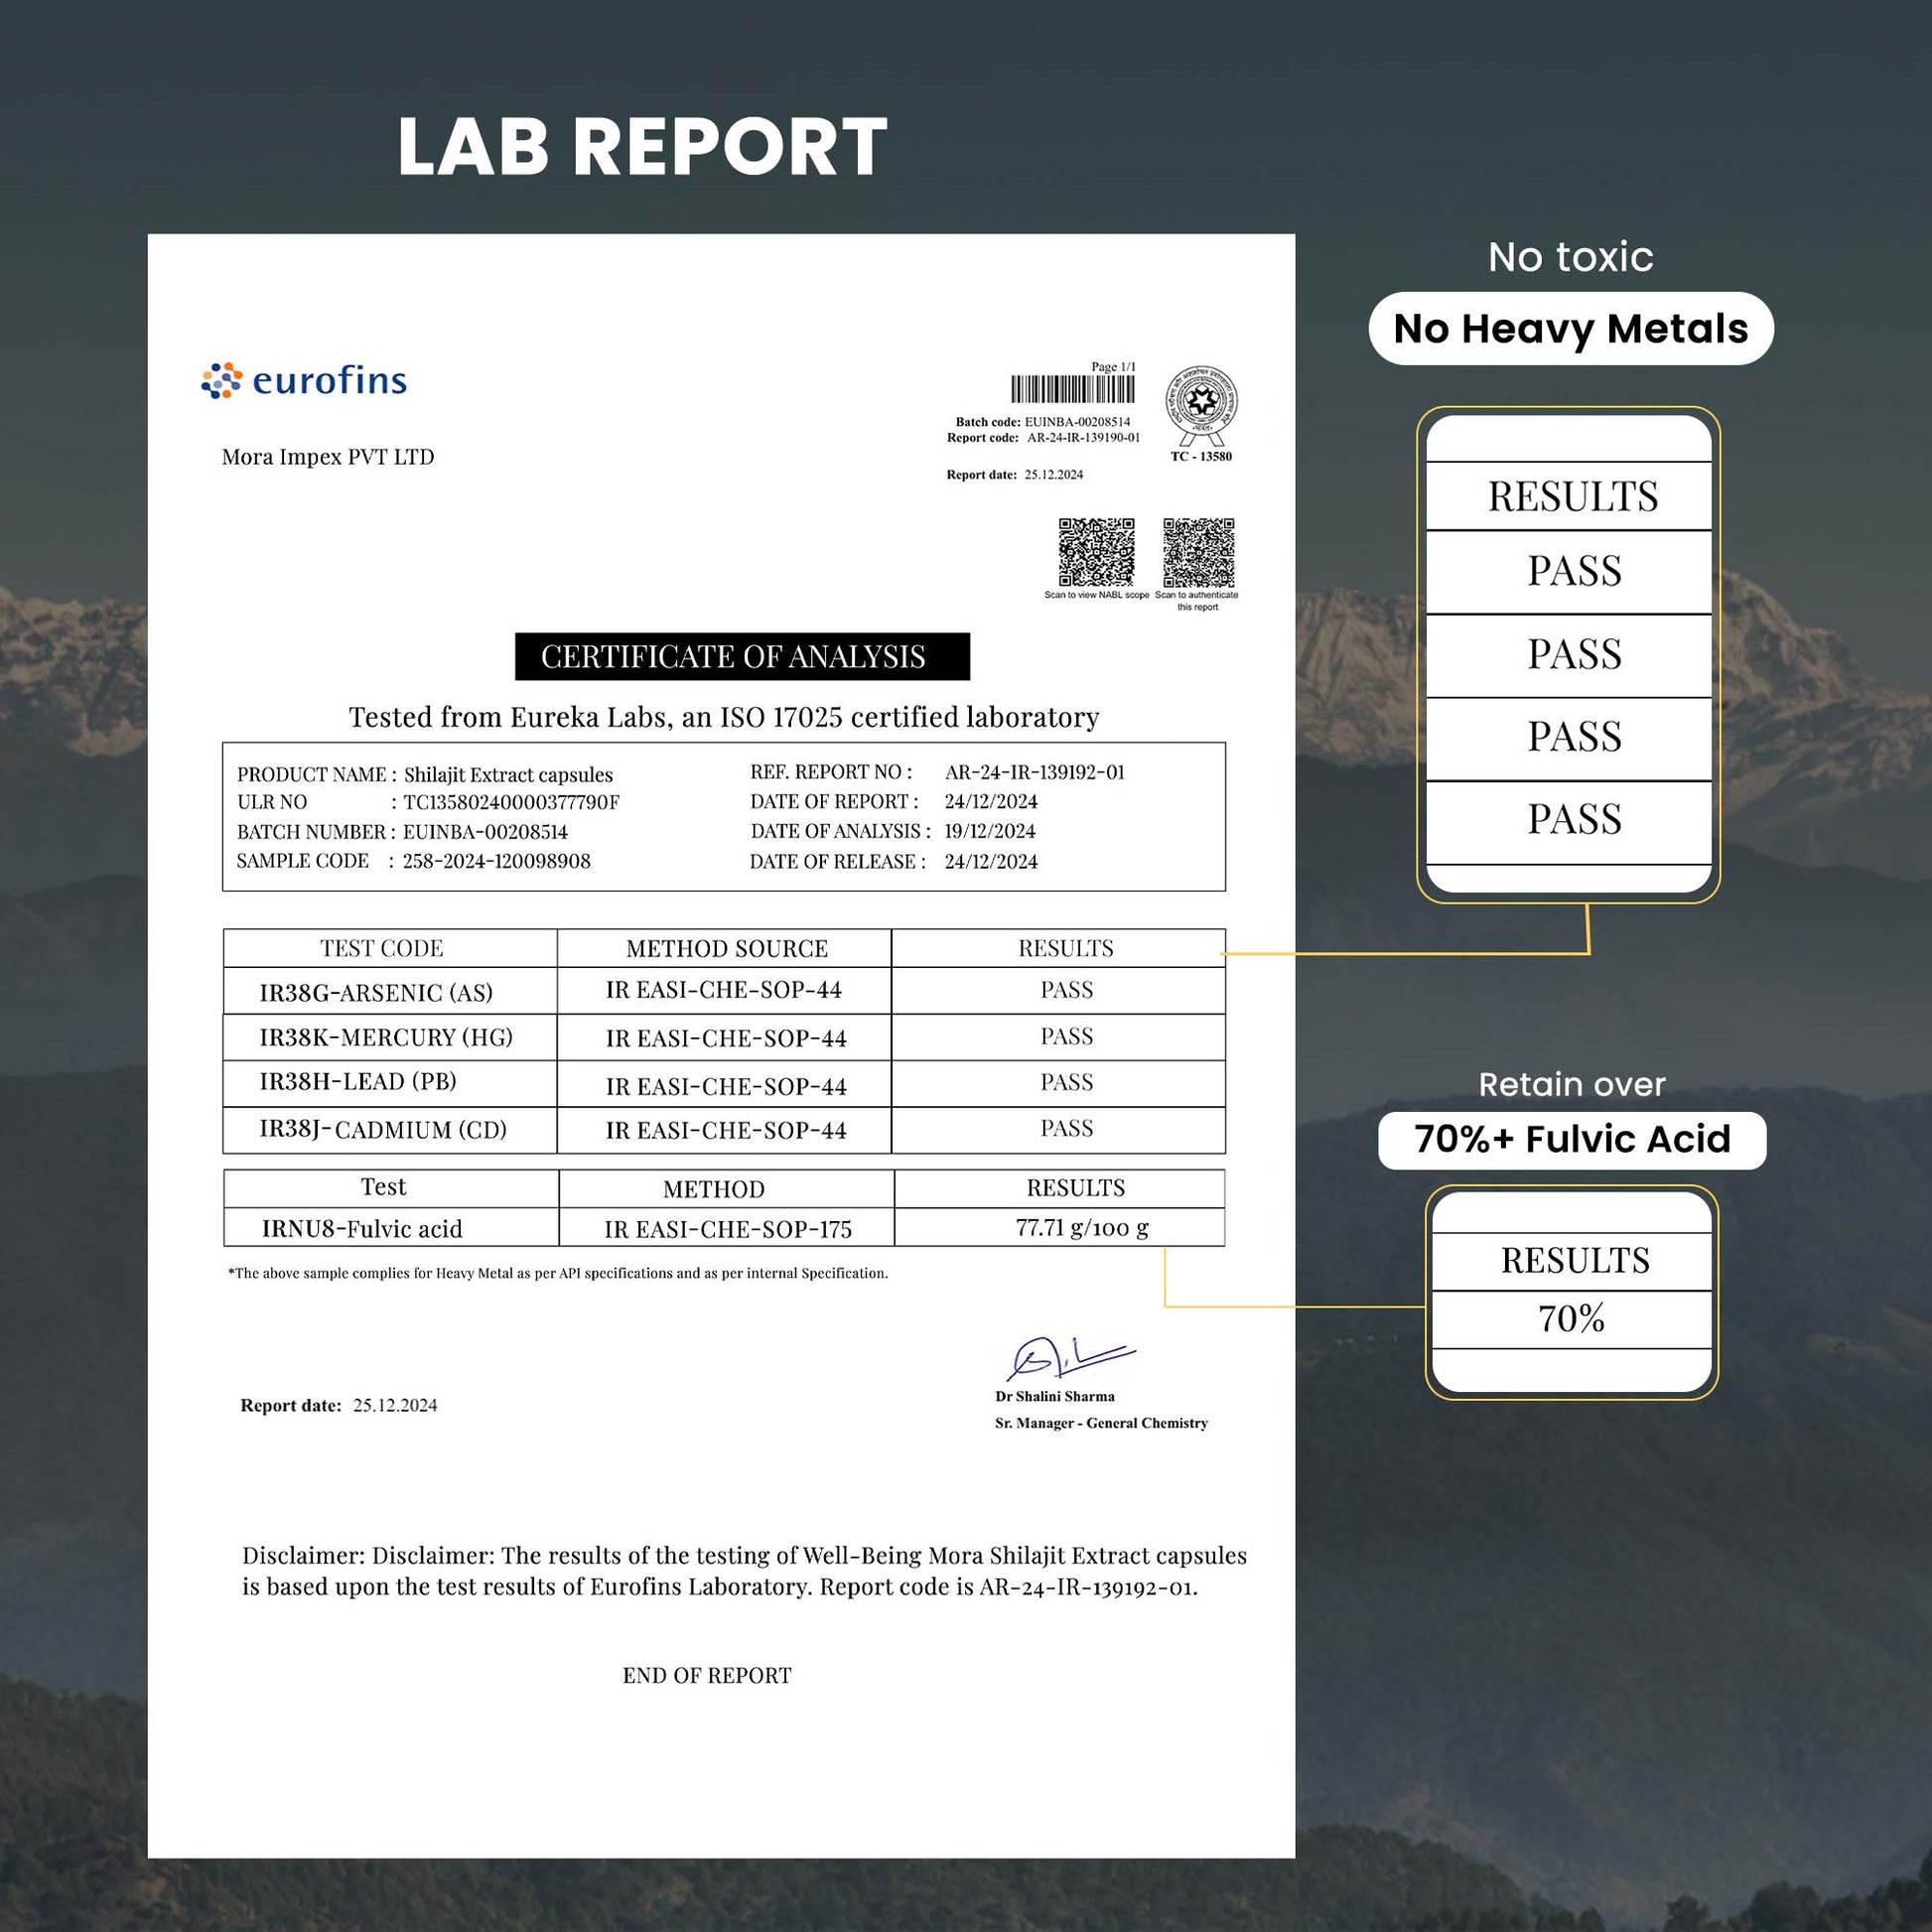Click the 77.71 g/100 g fulvic result

click(x=1082, y=1227)
